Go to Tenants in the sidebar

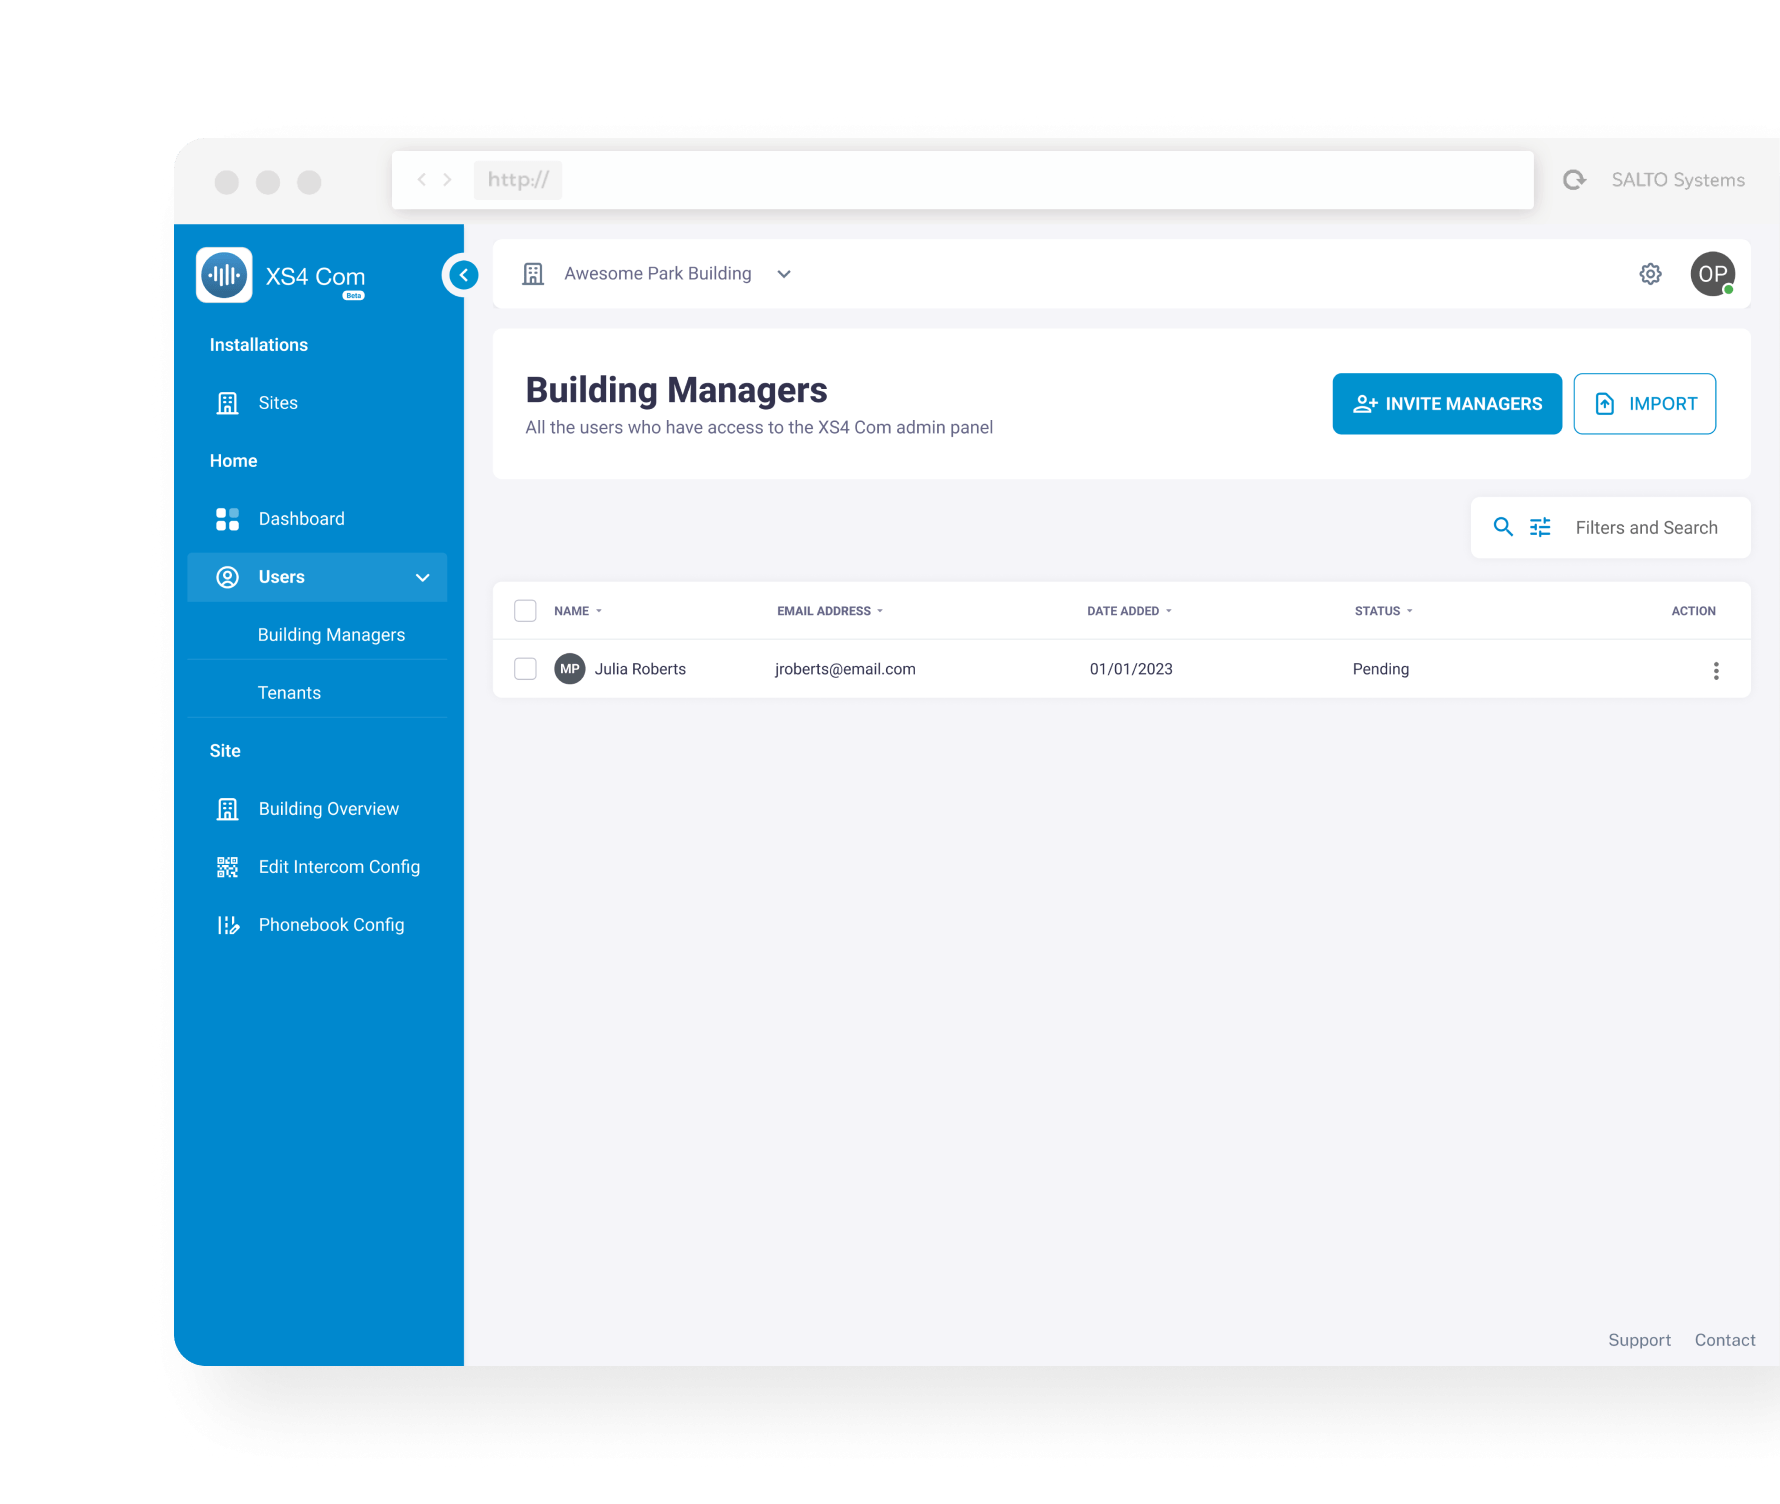pyautogui.click(x=289, y=693)
